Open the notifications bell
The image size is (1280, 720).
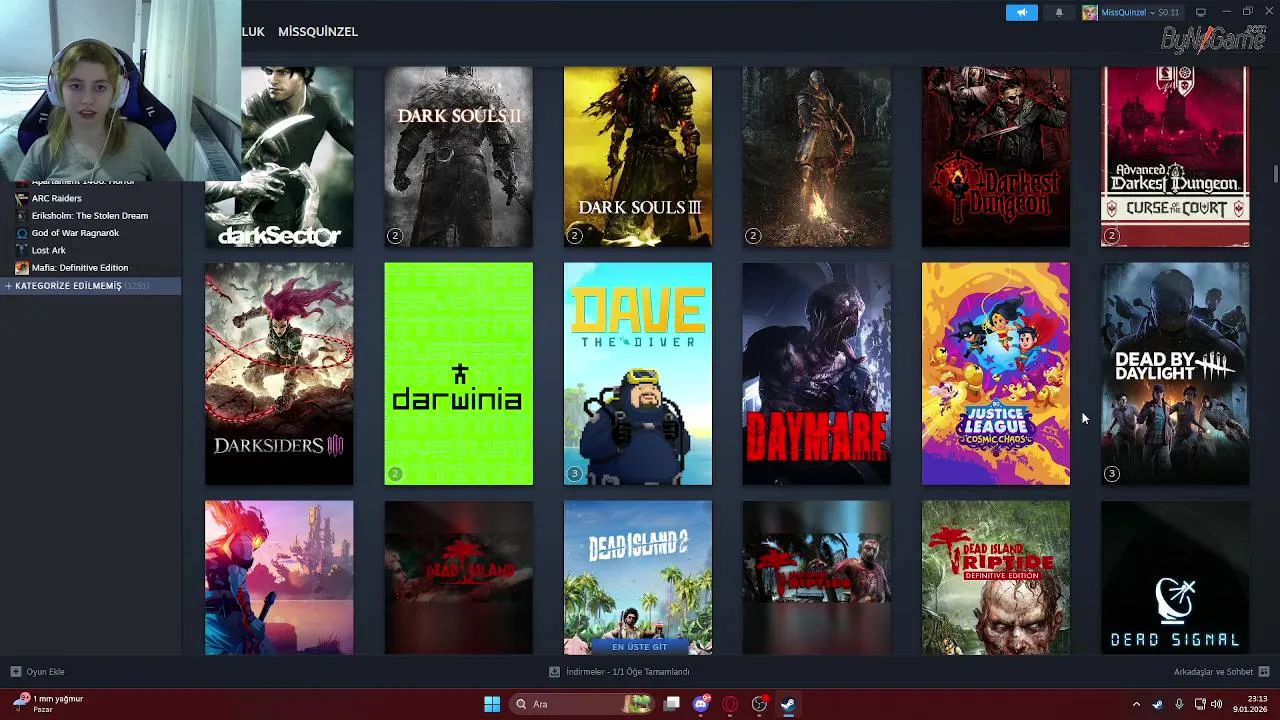[x=1059, y=12]
